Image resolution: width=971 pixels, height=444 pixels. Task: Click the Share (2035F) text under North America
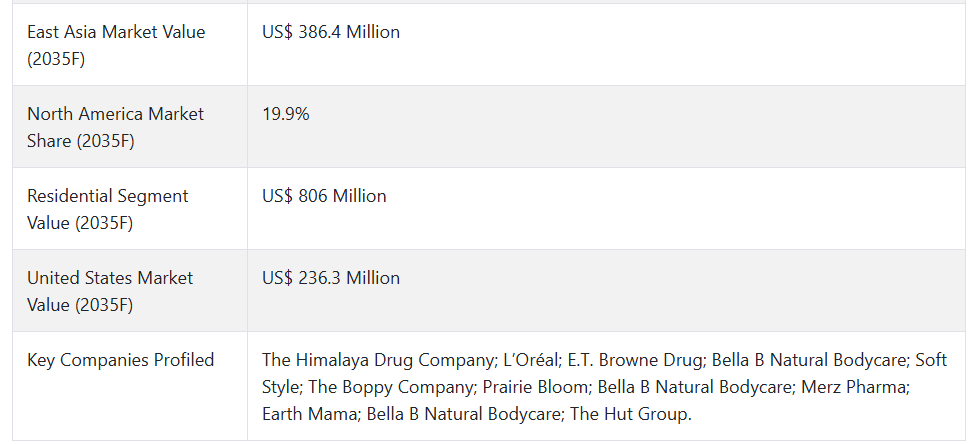81,141
